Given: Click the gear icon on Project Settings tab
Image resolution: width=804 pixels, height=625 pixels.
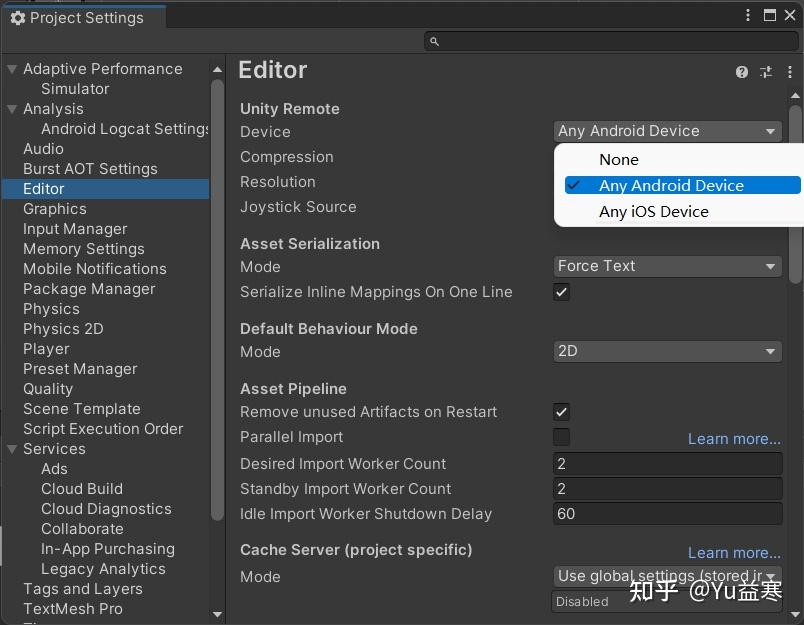Looking at the screenshot, I should click(17, 17).
